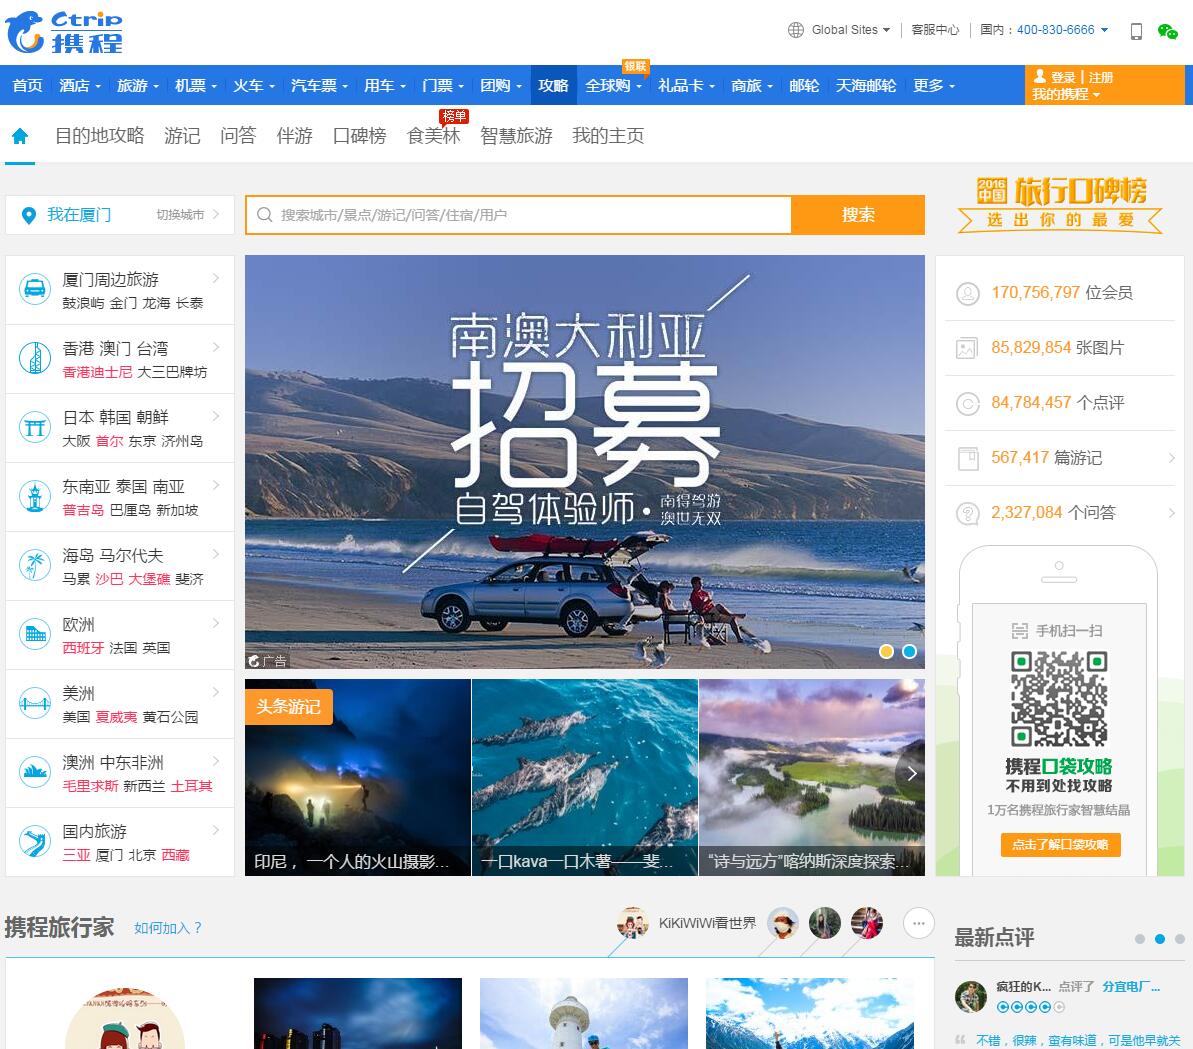Viewport: 1193px width, 1049px height.
Task: Switch to the 问答 tab
Action: tap(238, 135)
